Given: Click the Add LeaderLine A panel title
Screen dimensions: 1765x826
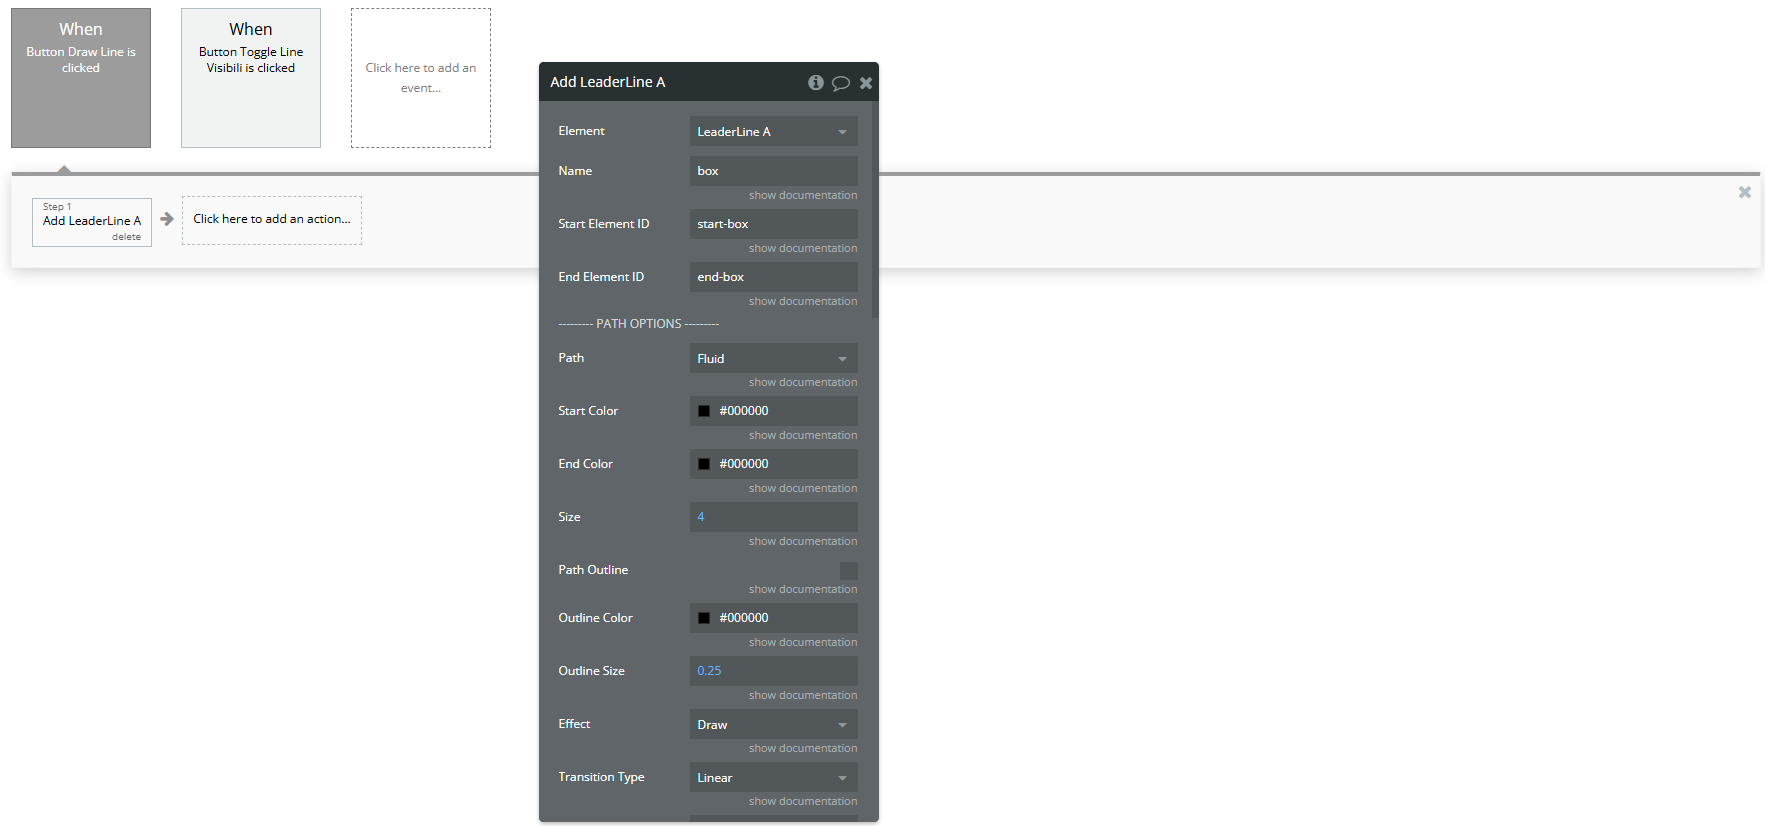Looking at the screenshot, I should [608, 82].
